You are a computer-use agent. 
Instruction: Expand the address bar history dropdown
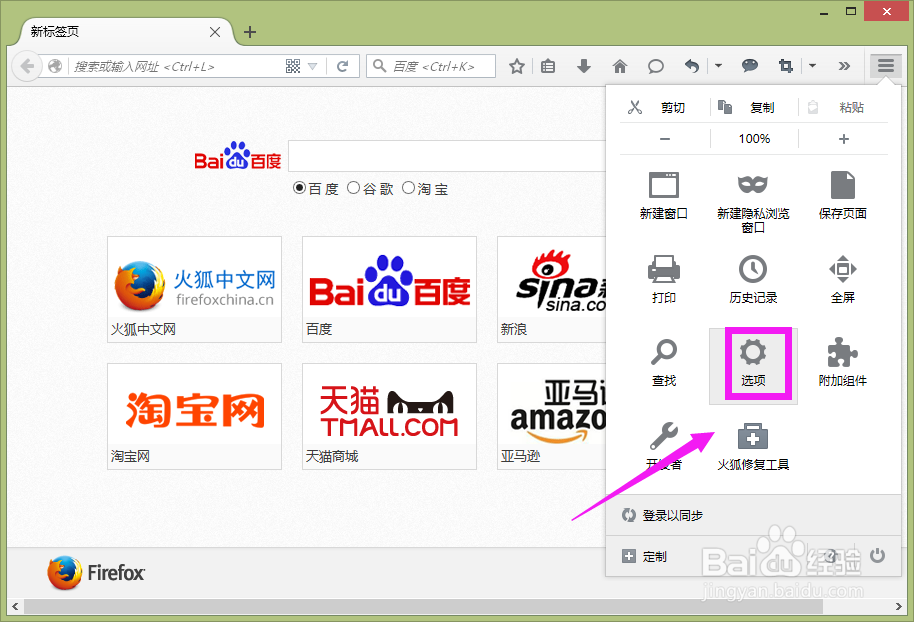(312, 66)
